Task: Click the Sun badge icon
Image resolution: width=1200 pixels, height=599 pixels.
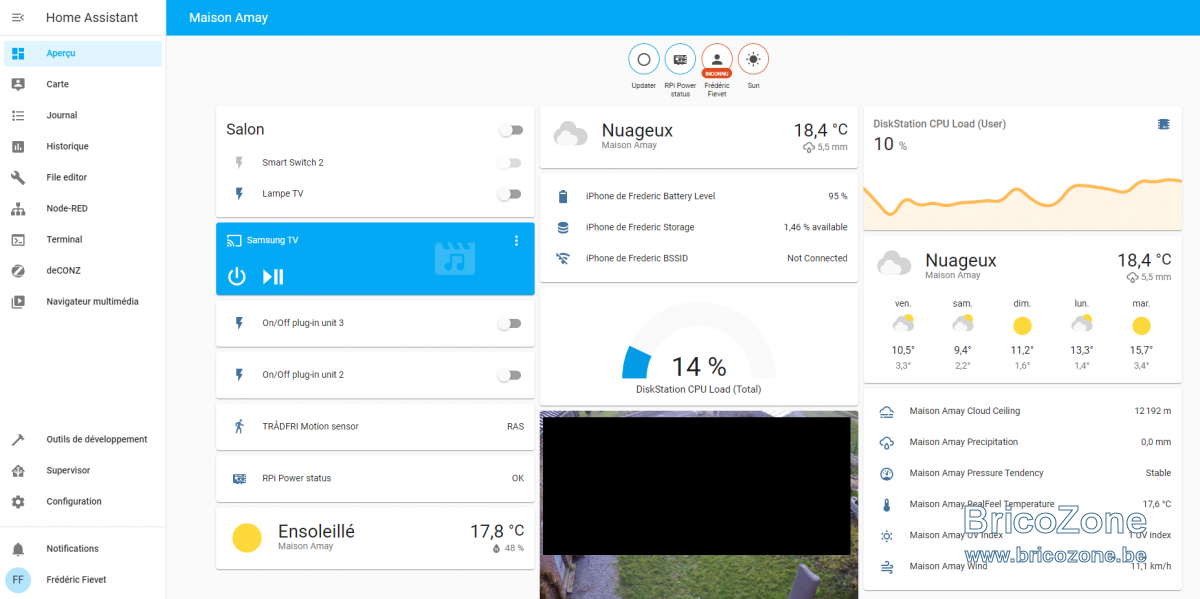Action: [753, 60]
